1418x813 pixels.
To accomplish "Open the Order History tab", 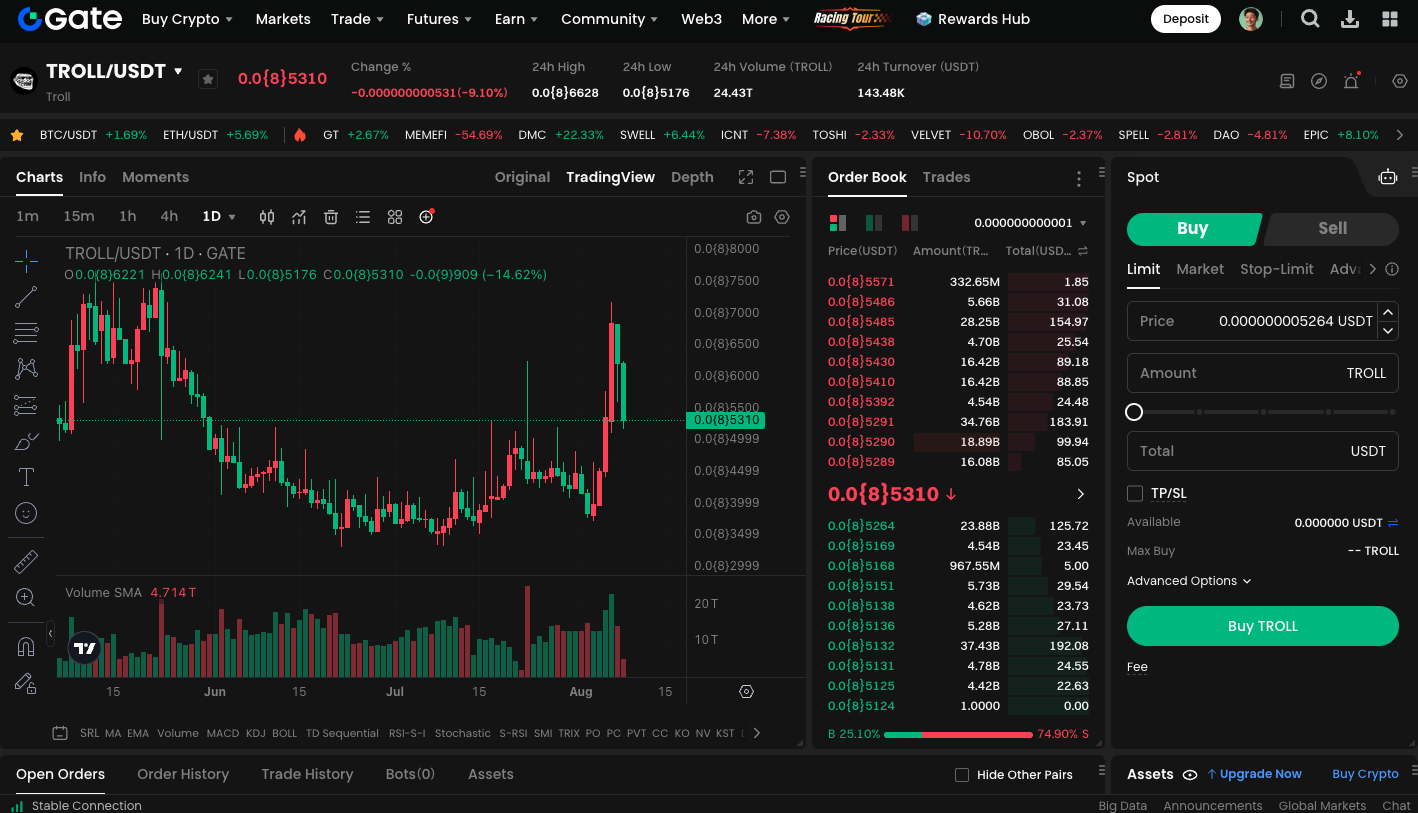I will click(183, 774).
